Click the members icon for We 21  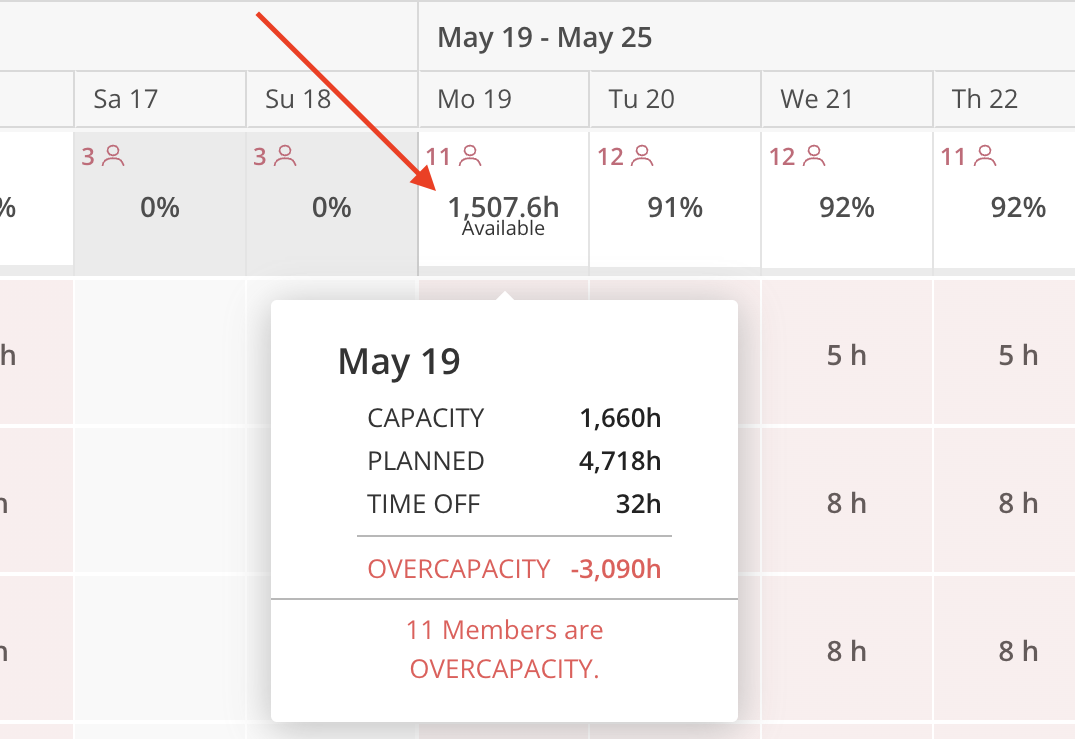(814, 156)
